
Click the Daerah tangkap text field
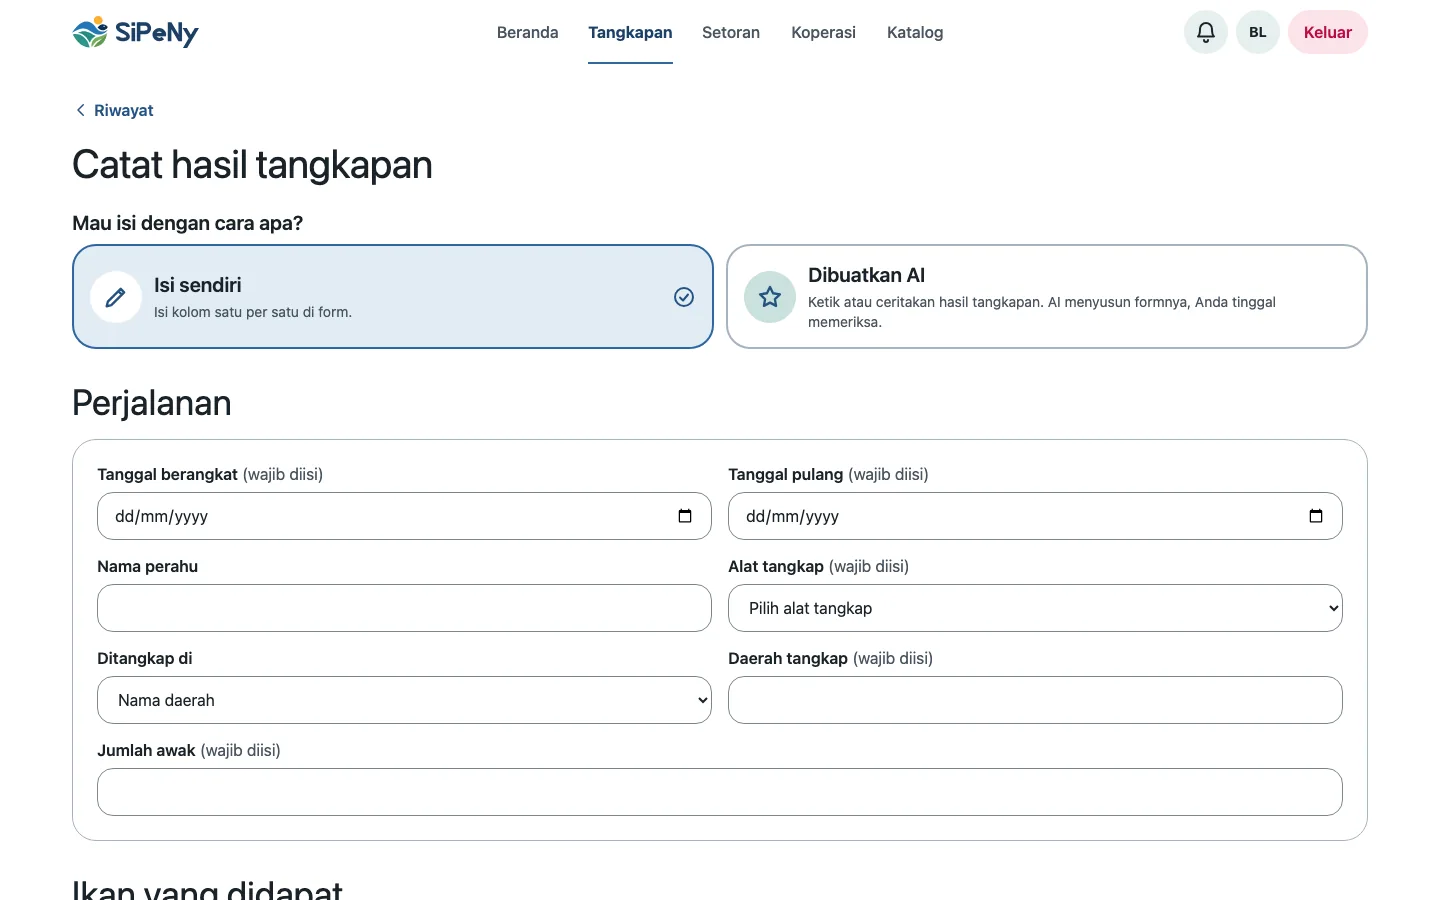click(1035, 700)
